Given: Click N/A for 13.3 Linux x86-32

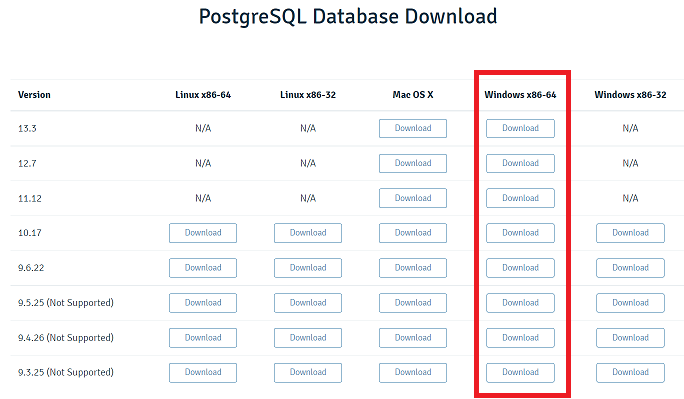Looking at the screenshot, I should pyautogui.click(x=308, y=128).
